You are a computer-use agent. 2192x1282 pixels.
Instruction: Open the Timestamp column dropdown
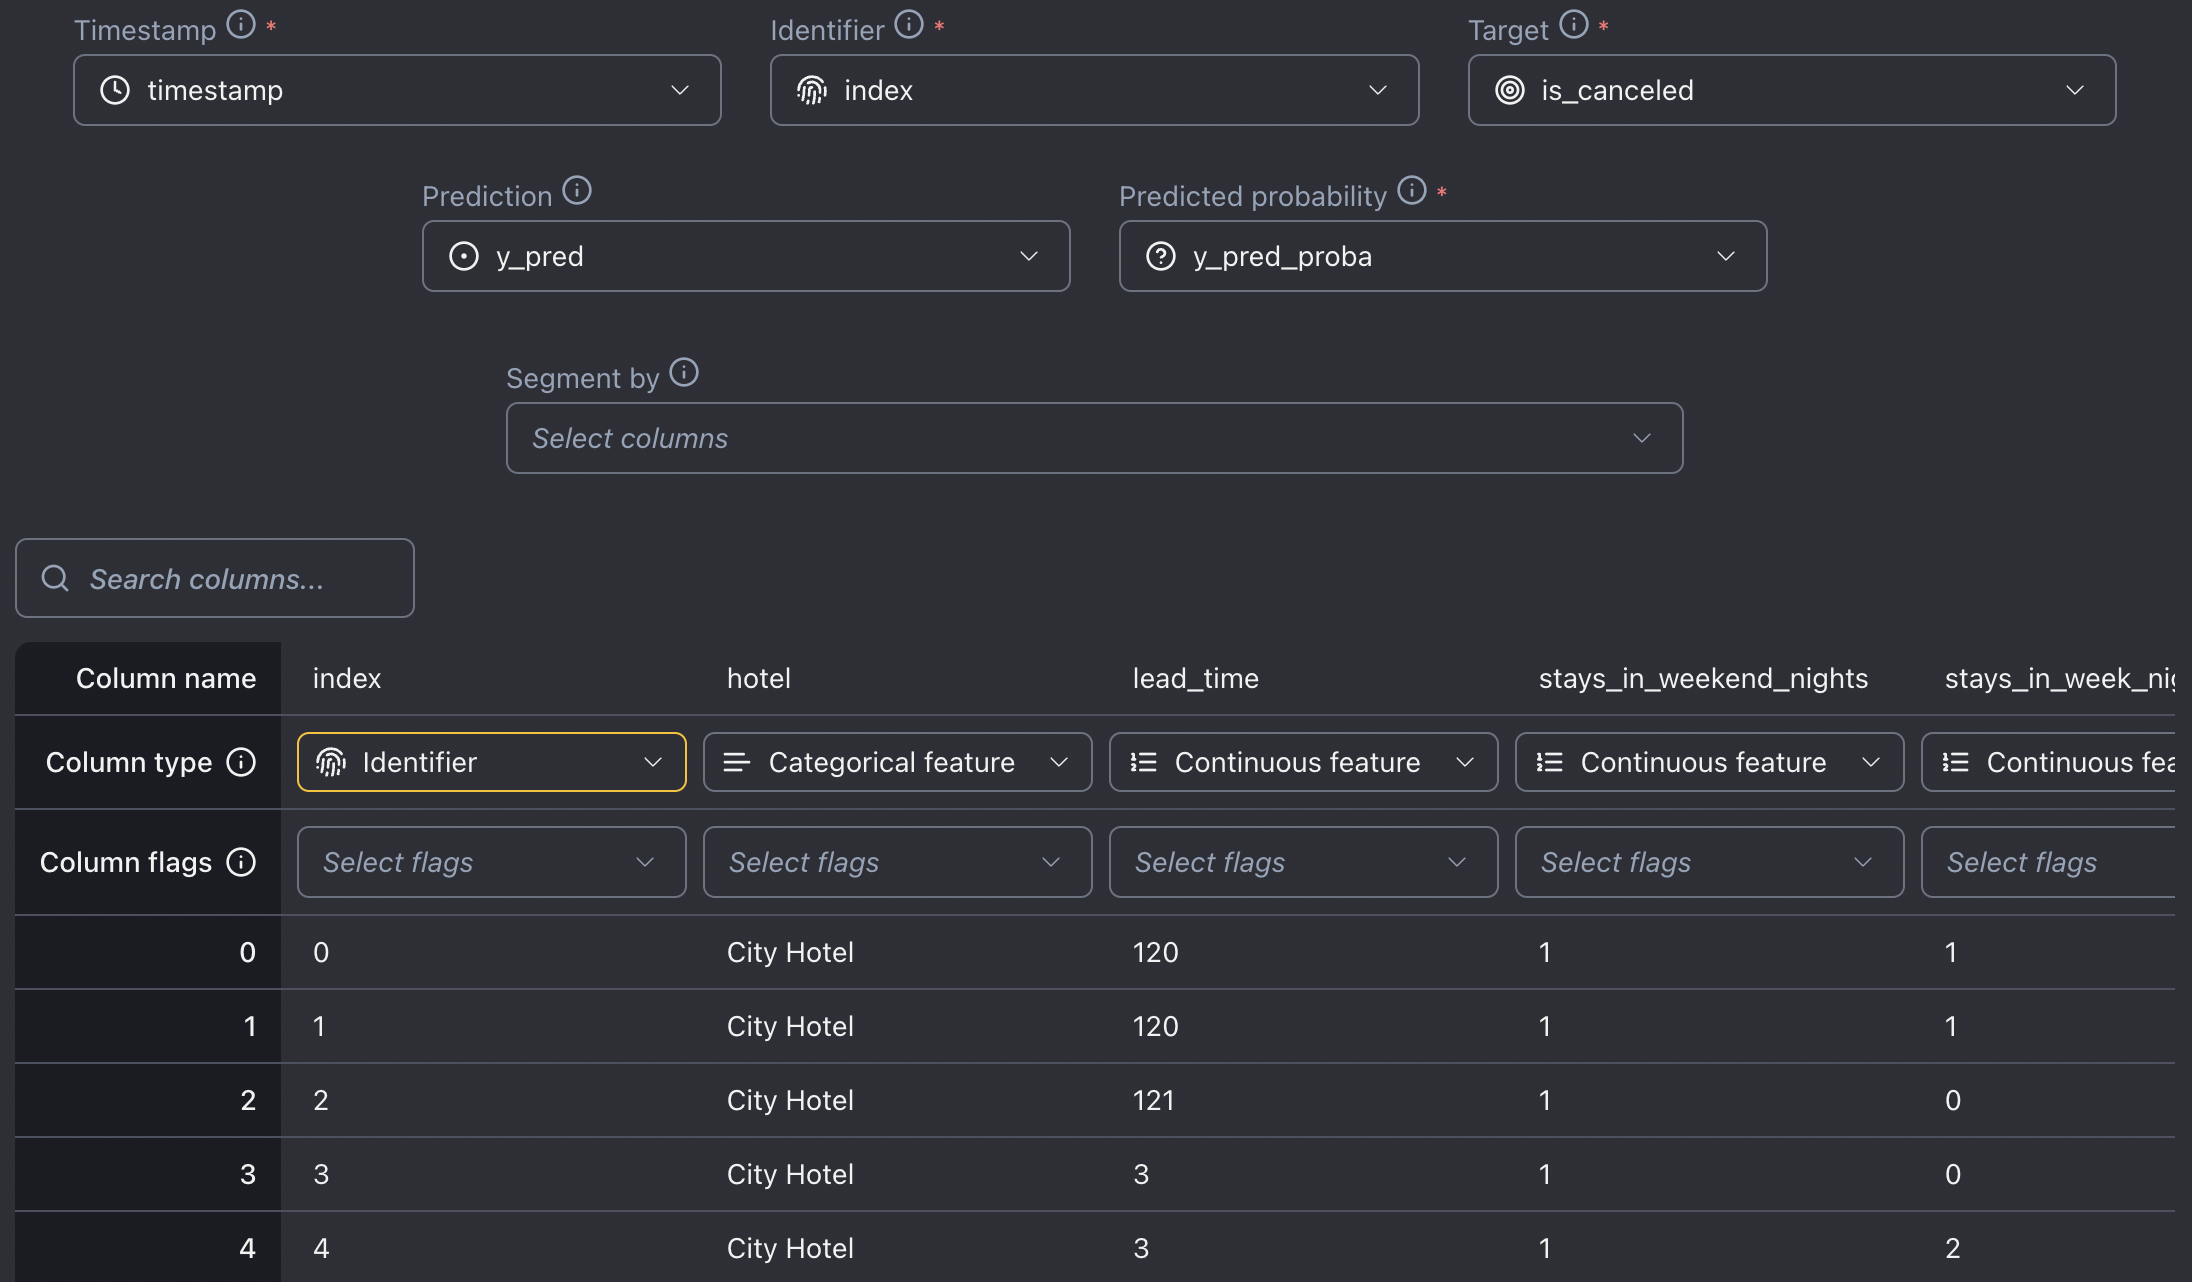pyautogui.click(x=397, y=90)
